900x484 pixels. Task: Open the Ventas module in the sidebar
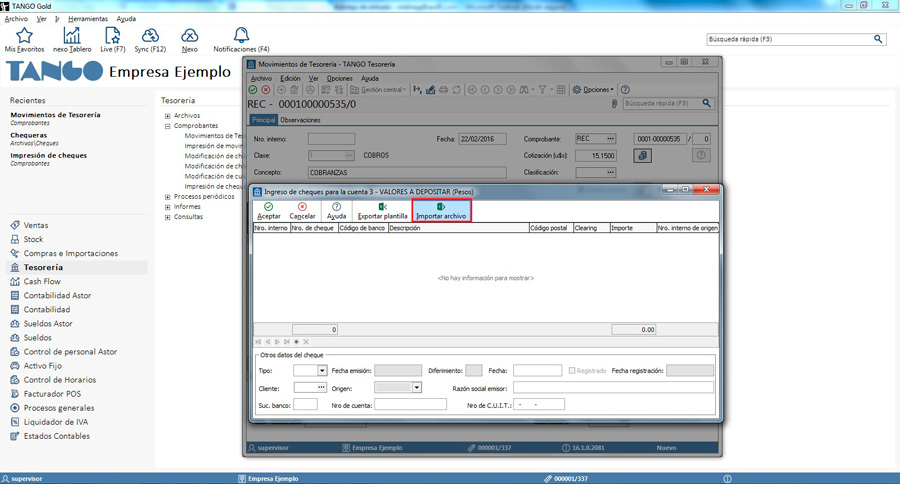tap(36, 225)
